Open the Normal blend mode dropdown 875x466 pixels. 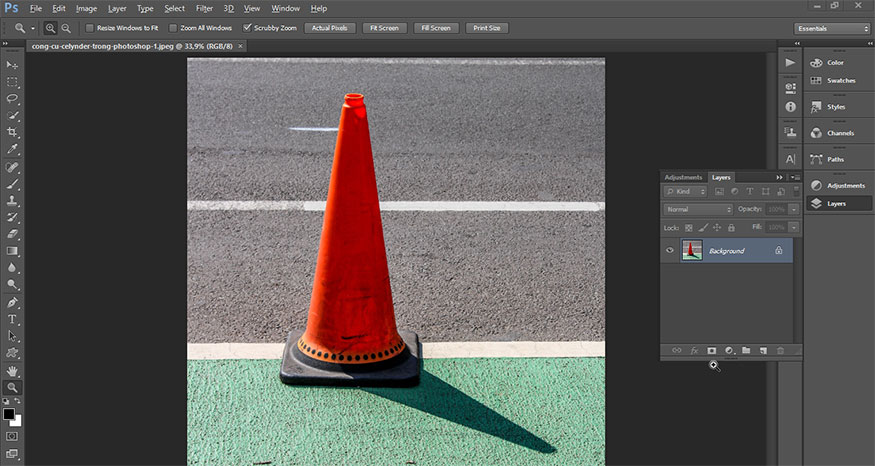[698, 209]
